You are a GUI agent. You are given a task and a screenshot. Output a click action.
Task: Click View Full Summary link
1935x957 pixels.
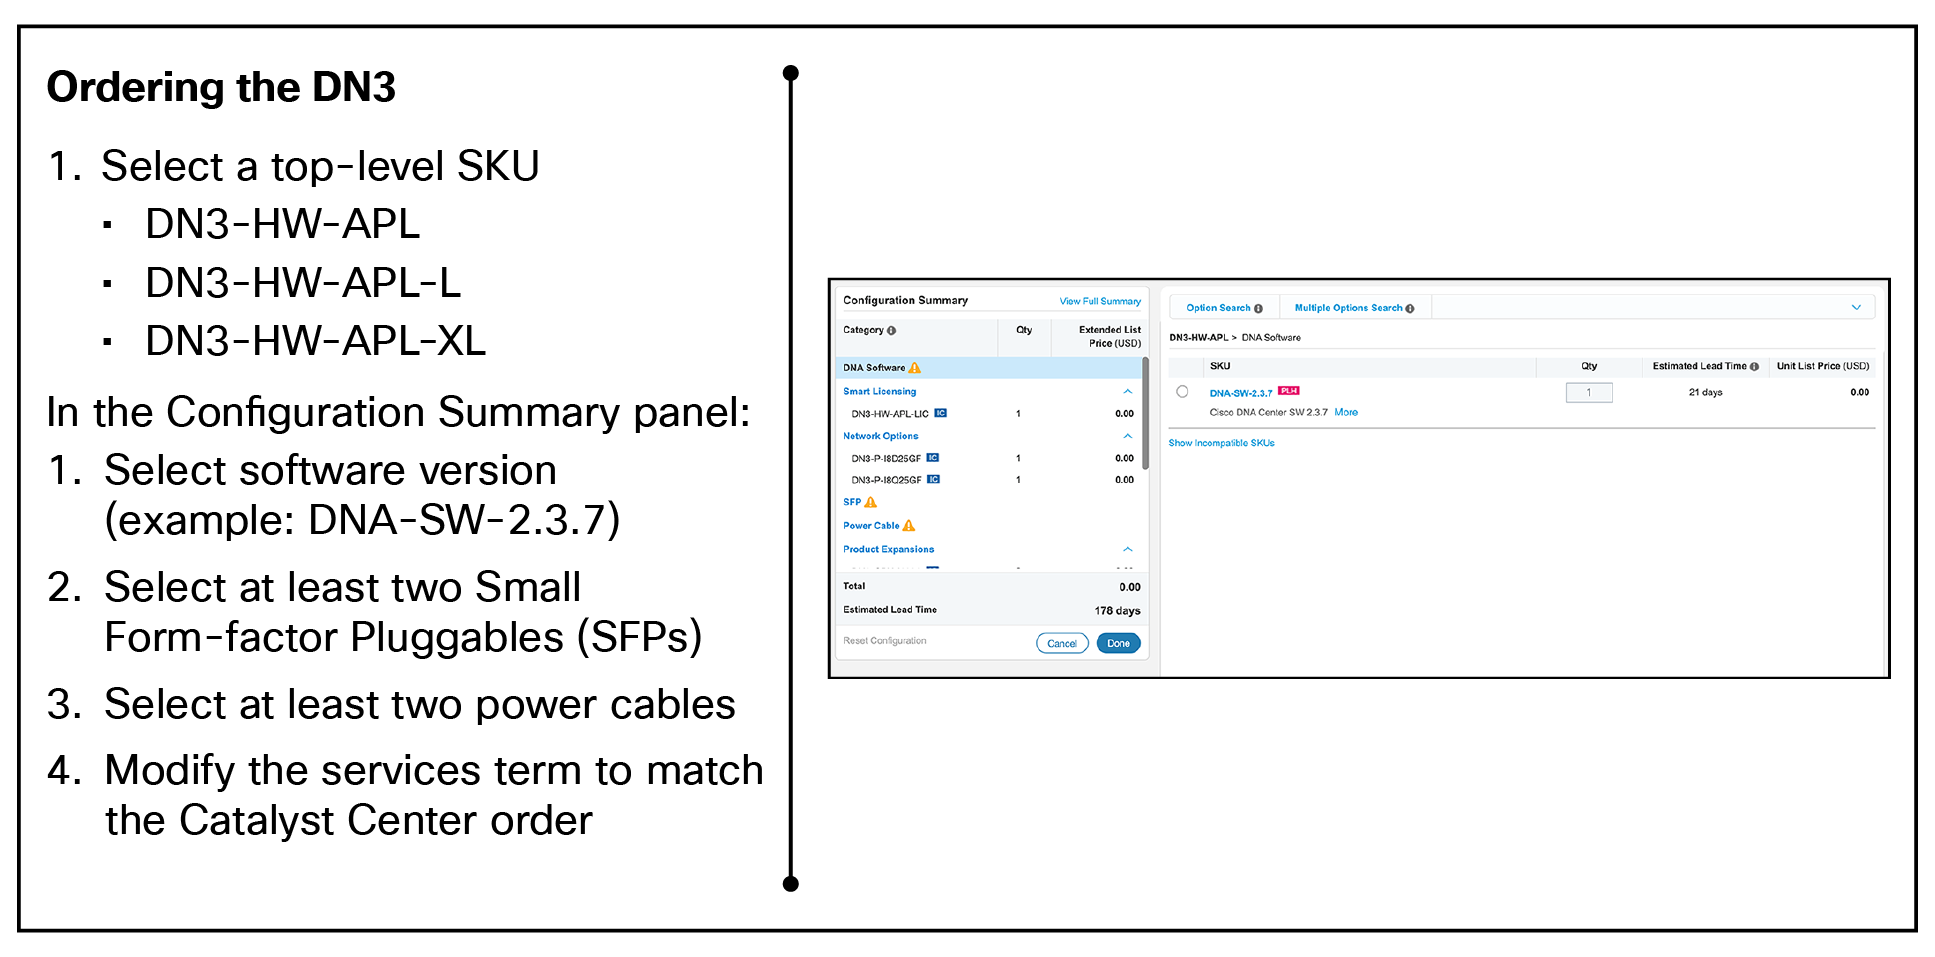[1100, 301]
